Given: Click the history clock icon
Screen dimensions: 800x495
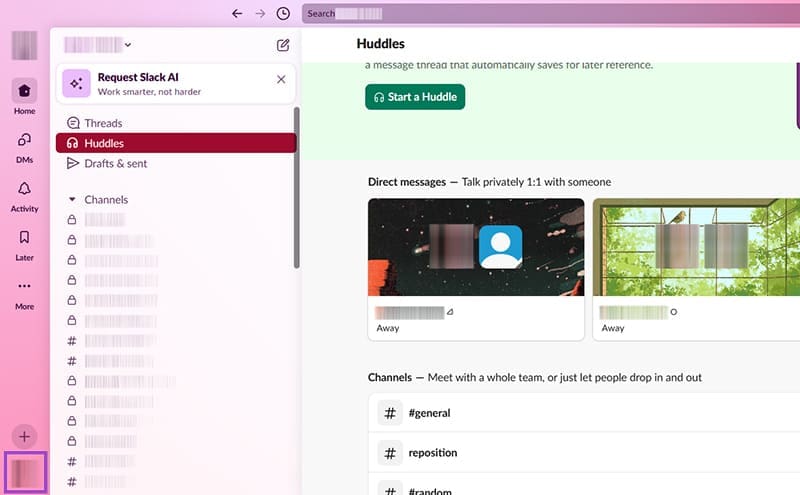Looking at the screenshot, I should point(284,14).
